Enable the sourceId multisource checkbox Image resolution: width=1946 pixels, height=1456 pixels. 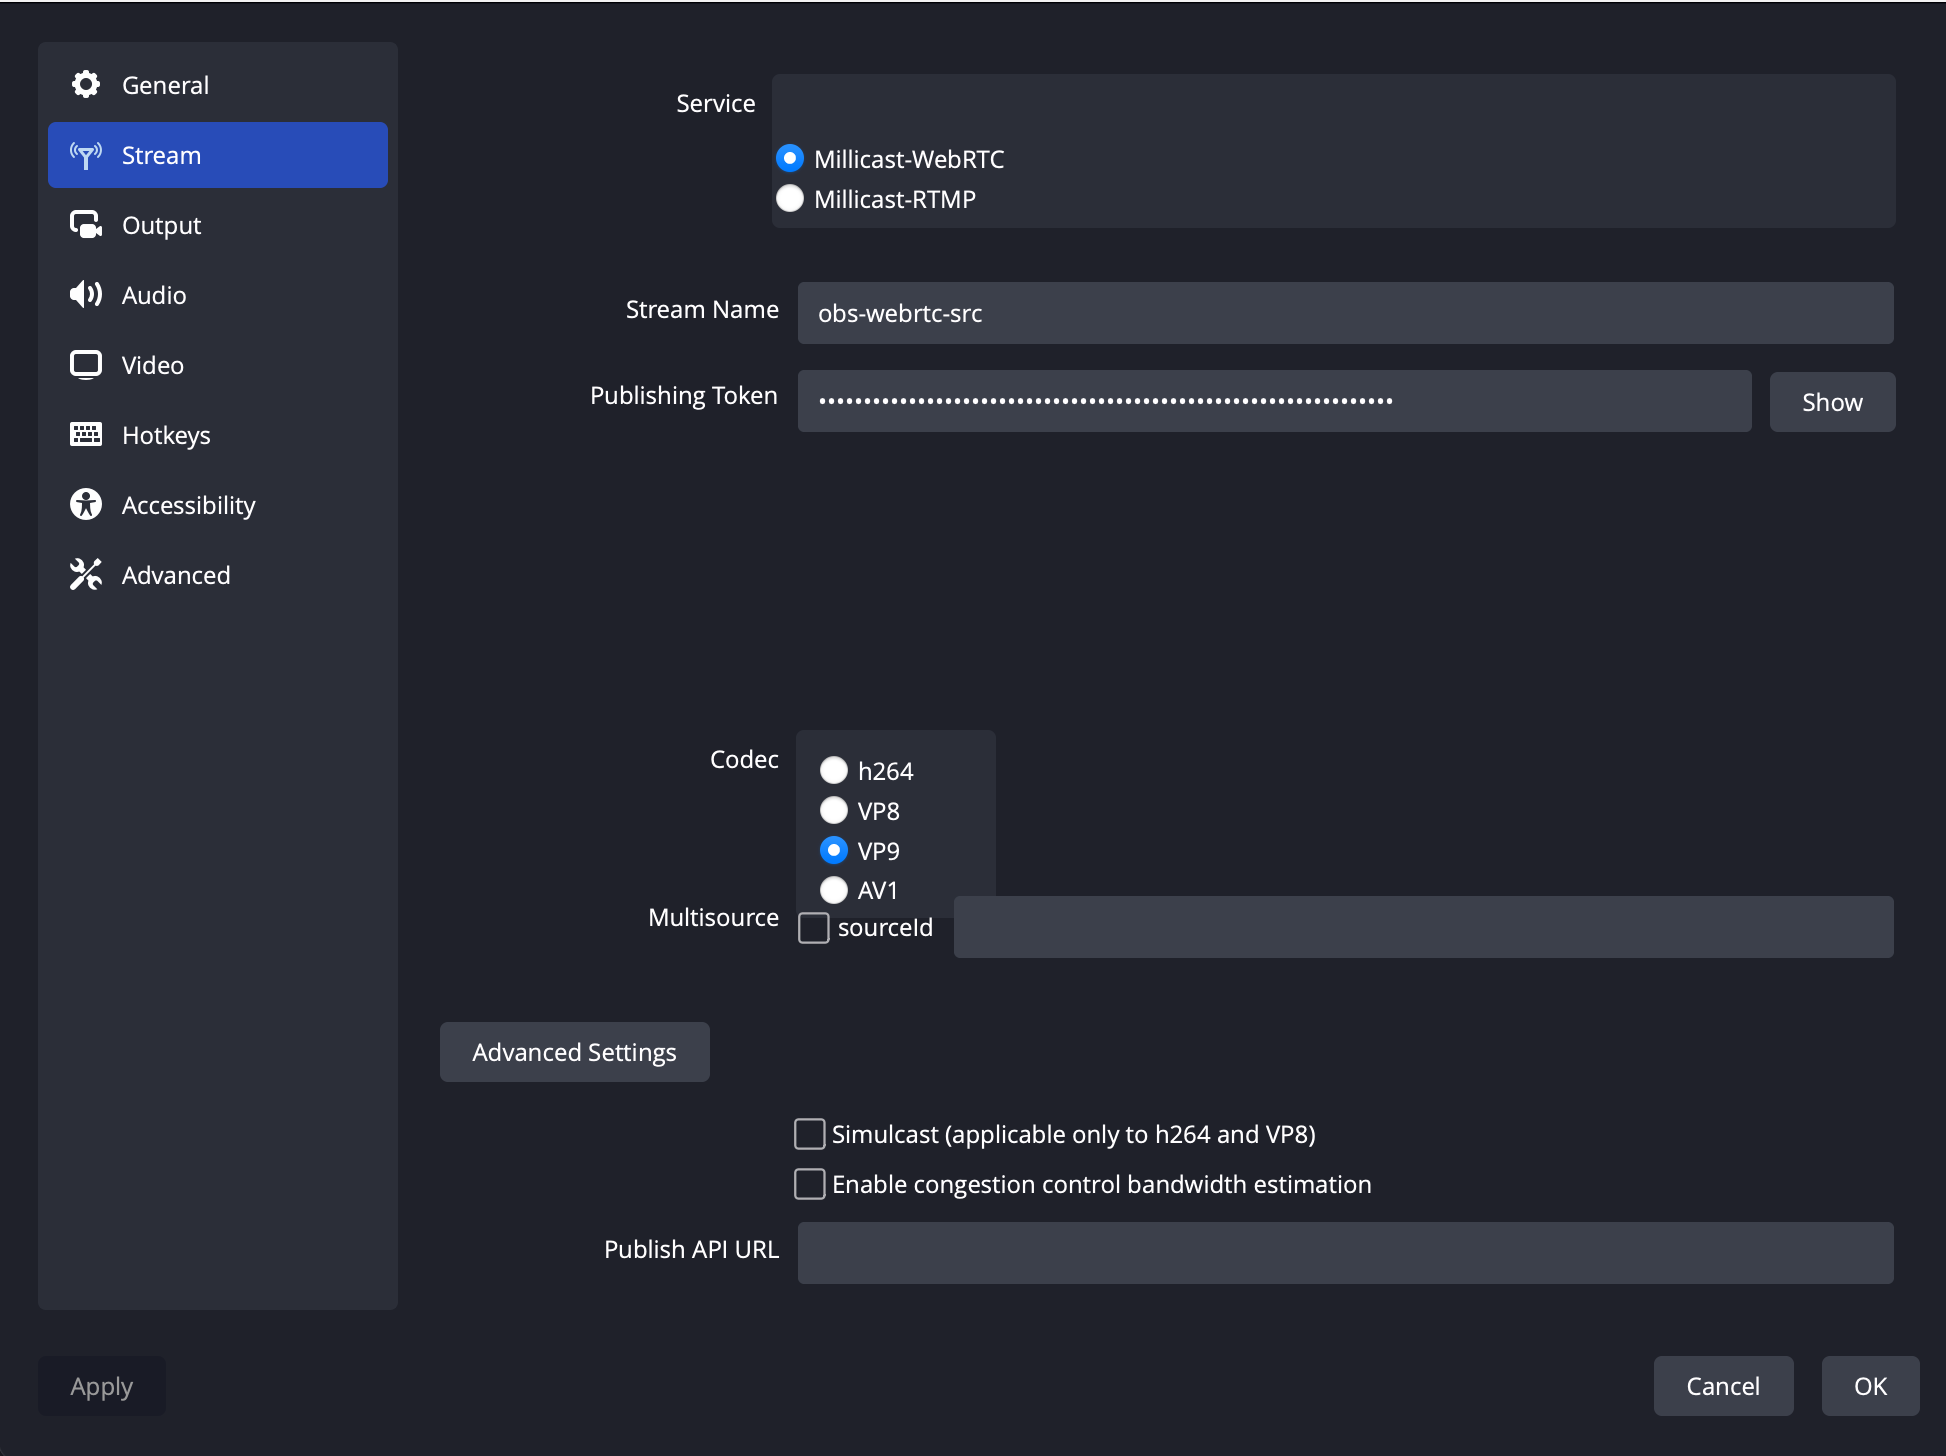tap(814, 928)
